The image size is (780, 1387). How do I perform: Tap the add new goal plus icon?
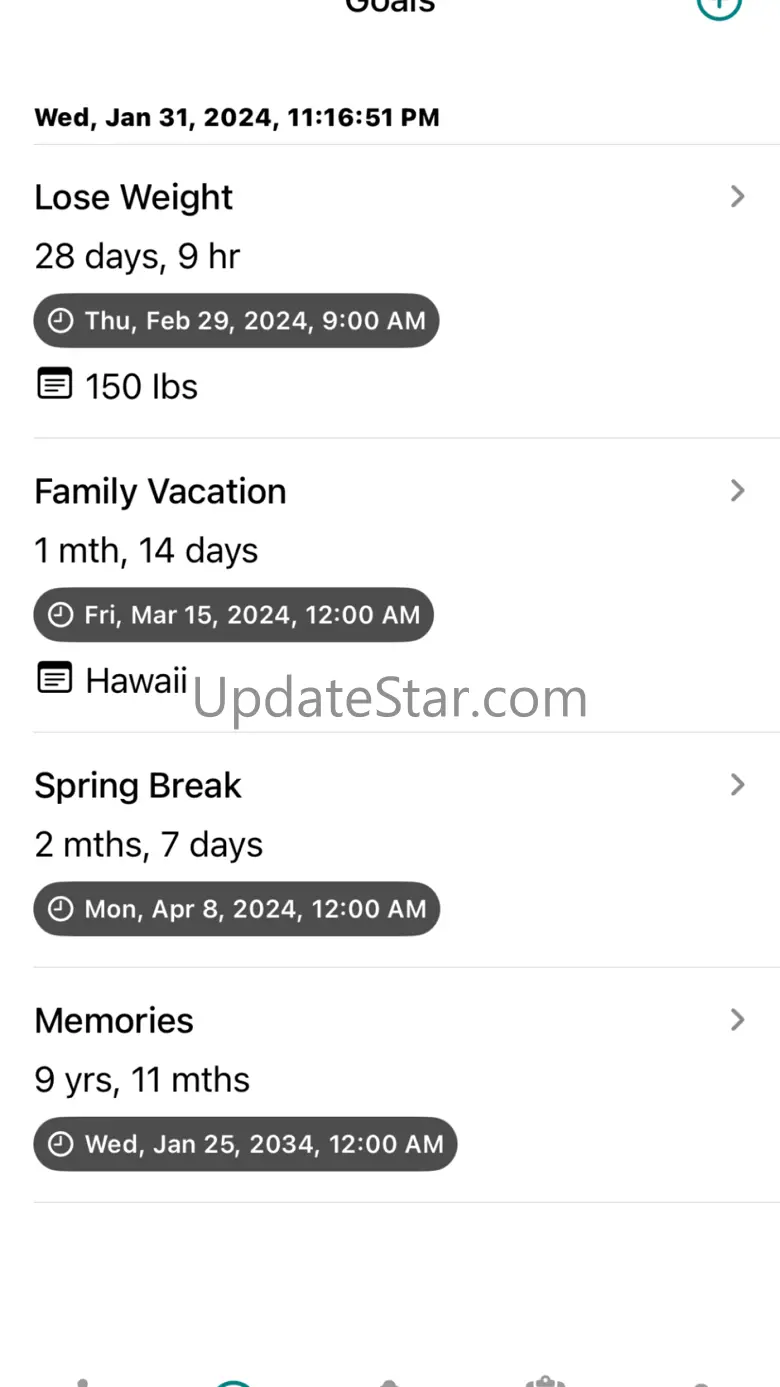[719, 5]
